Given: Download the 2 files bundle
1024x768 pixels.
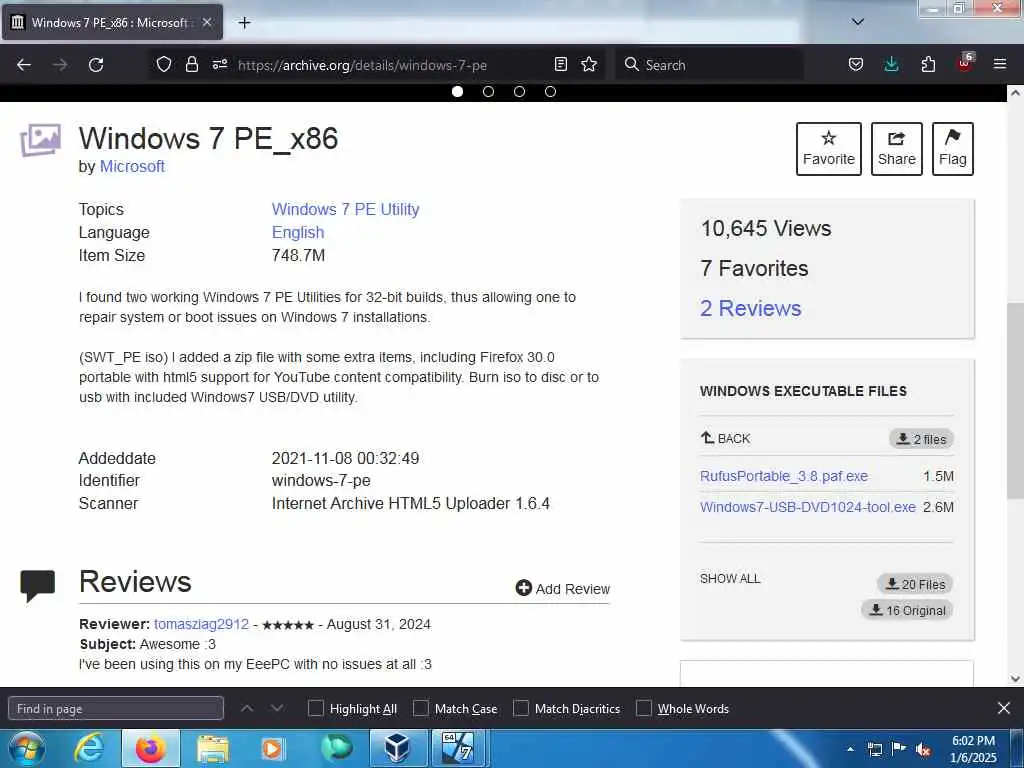Looking at the screenshot, I should (921, 439).
